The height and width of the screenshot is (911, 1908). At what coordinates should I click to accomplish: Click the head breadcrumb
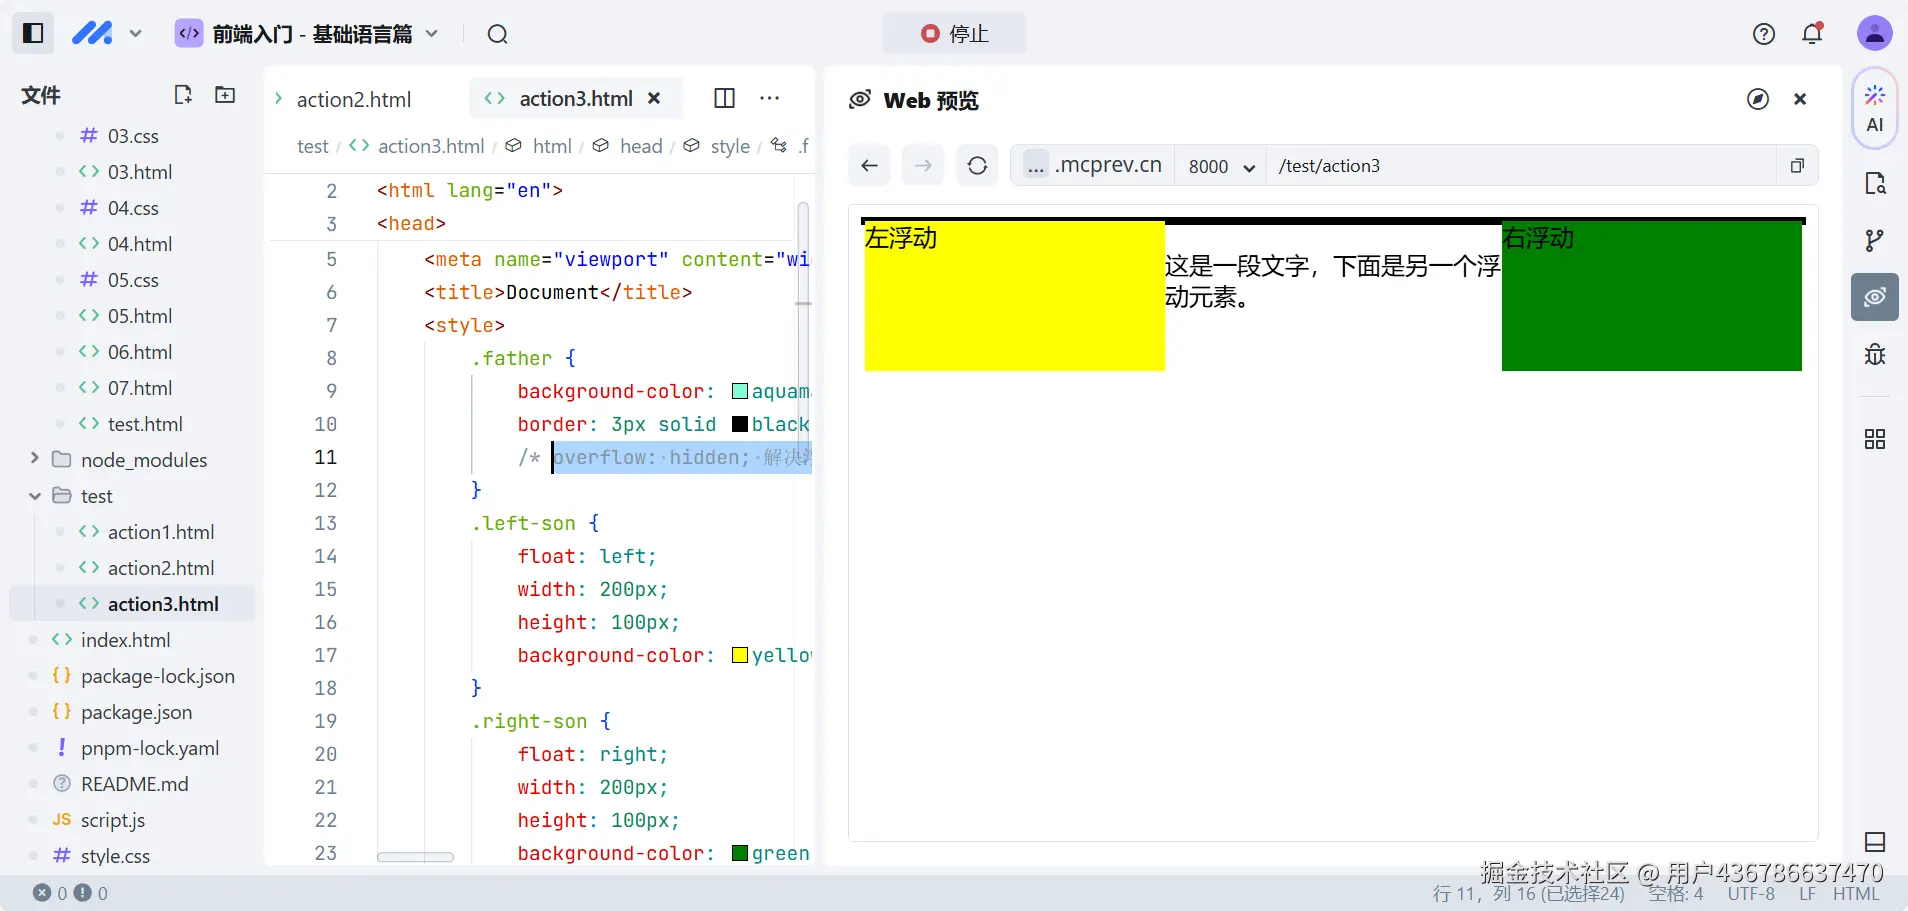click(x=641, y=146)
